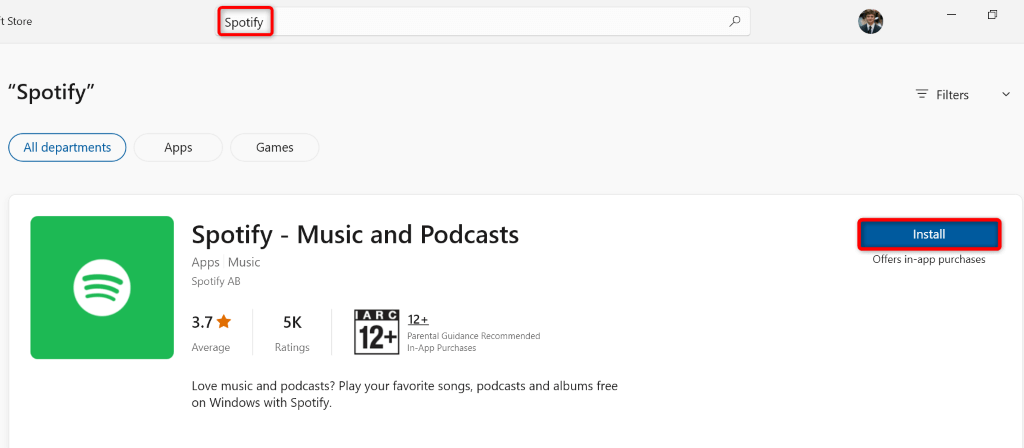Open the Spotify AB publisher name
This screenshot has height=448, width=1024.
[x=215, y=282]
